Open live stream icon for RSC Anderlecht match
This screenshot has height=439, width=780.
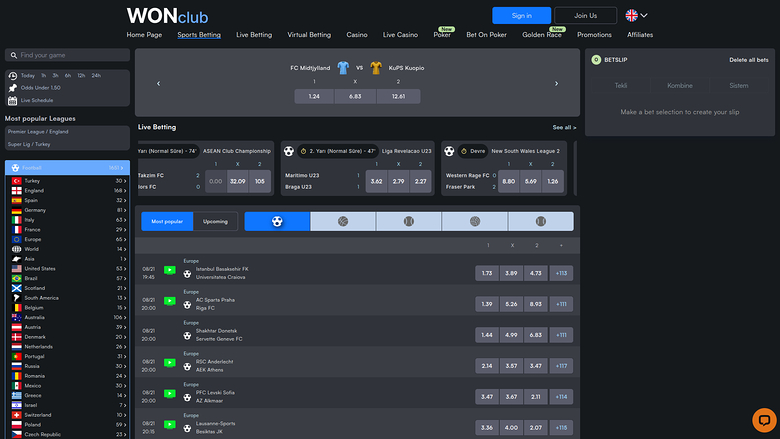click(170, 363)
